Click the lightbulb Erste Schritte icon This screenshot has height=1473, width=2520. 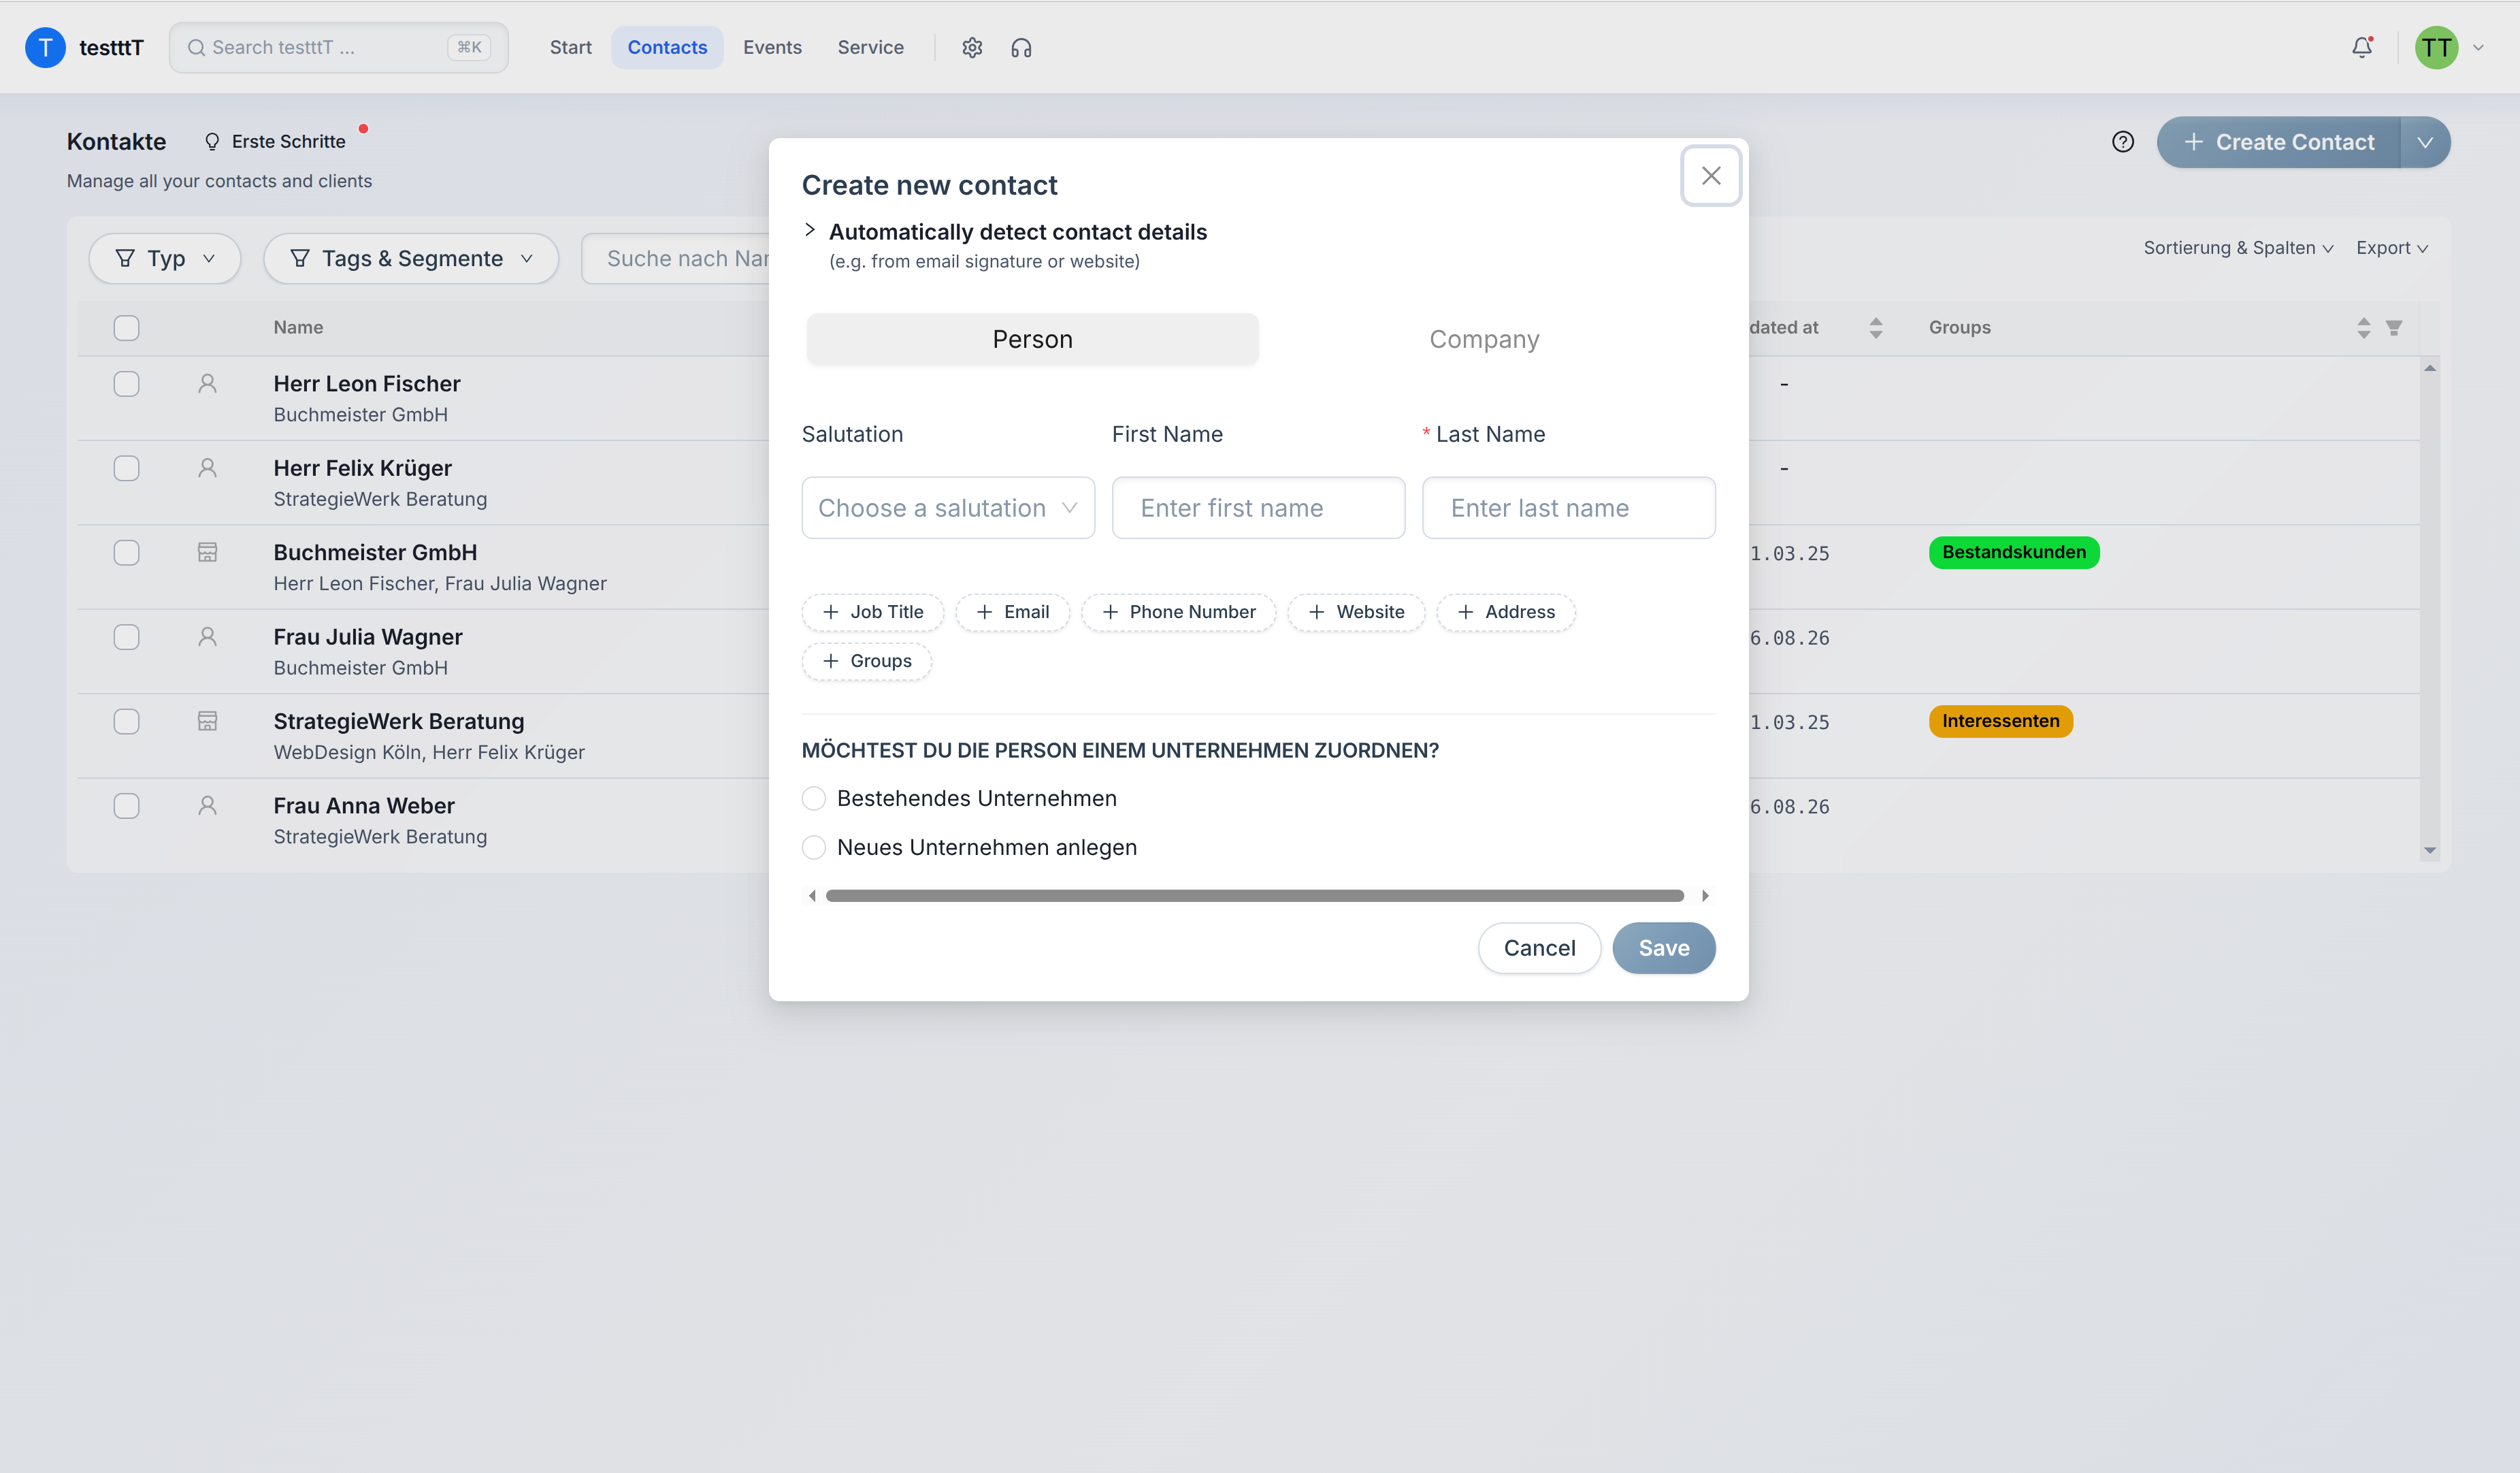coord(212,142)
